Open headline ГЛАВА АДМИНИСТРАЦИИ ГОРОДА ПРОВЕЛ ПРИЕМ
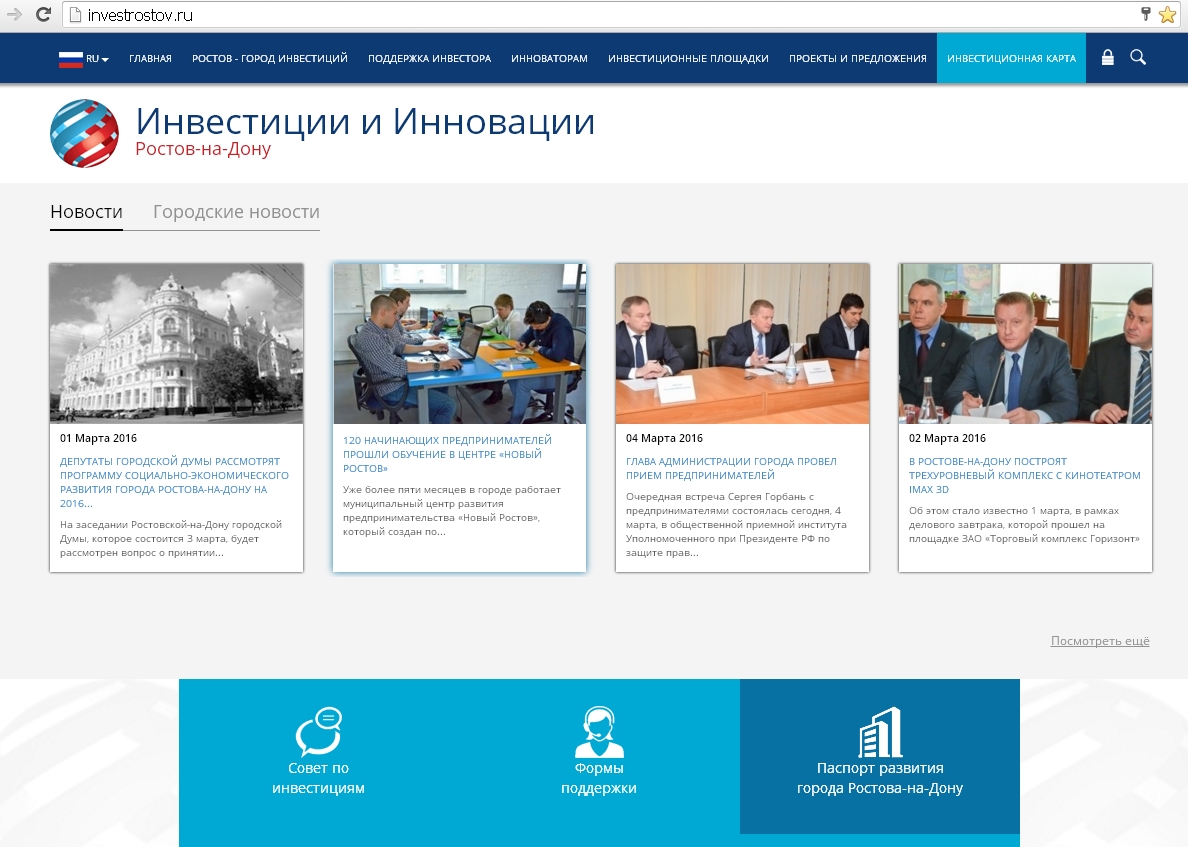 [731, 468]
